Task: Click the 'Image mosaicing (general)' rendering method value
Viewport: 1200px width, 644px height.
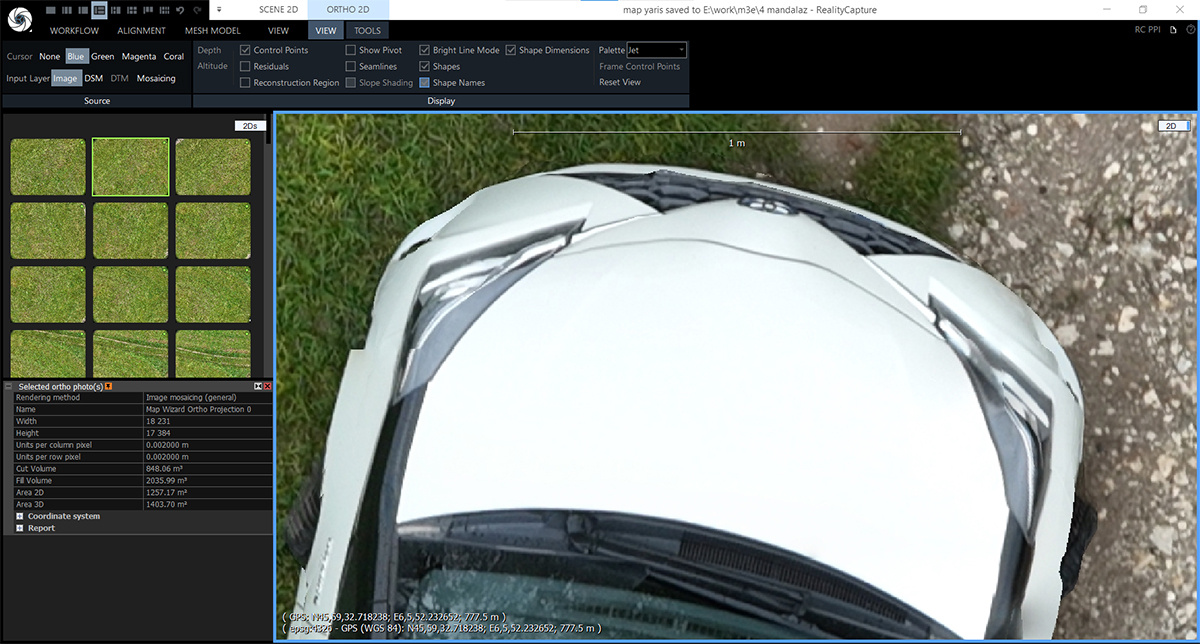Action: (192, 397)
